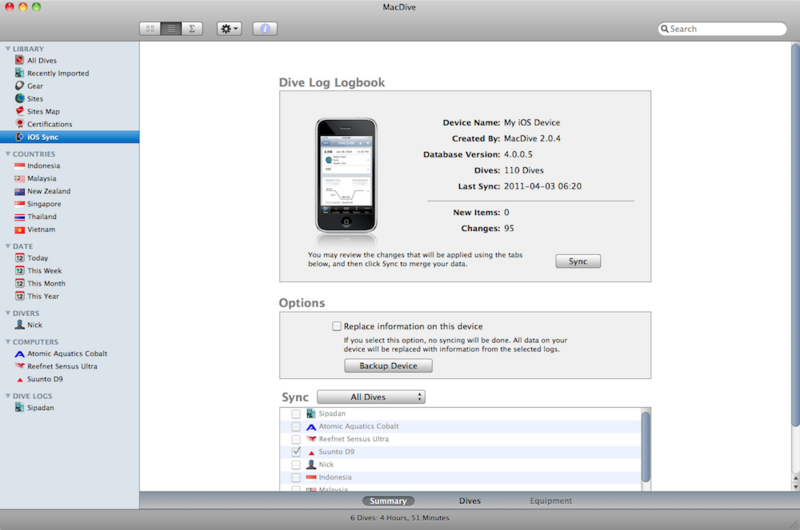This screenshot has width=800, height=530.
Task: Click the iPhone device image
Action: click(x=346, y=175)
